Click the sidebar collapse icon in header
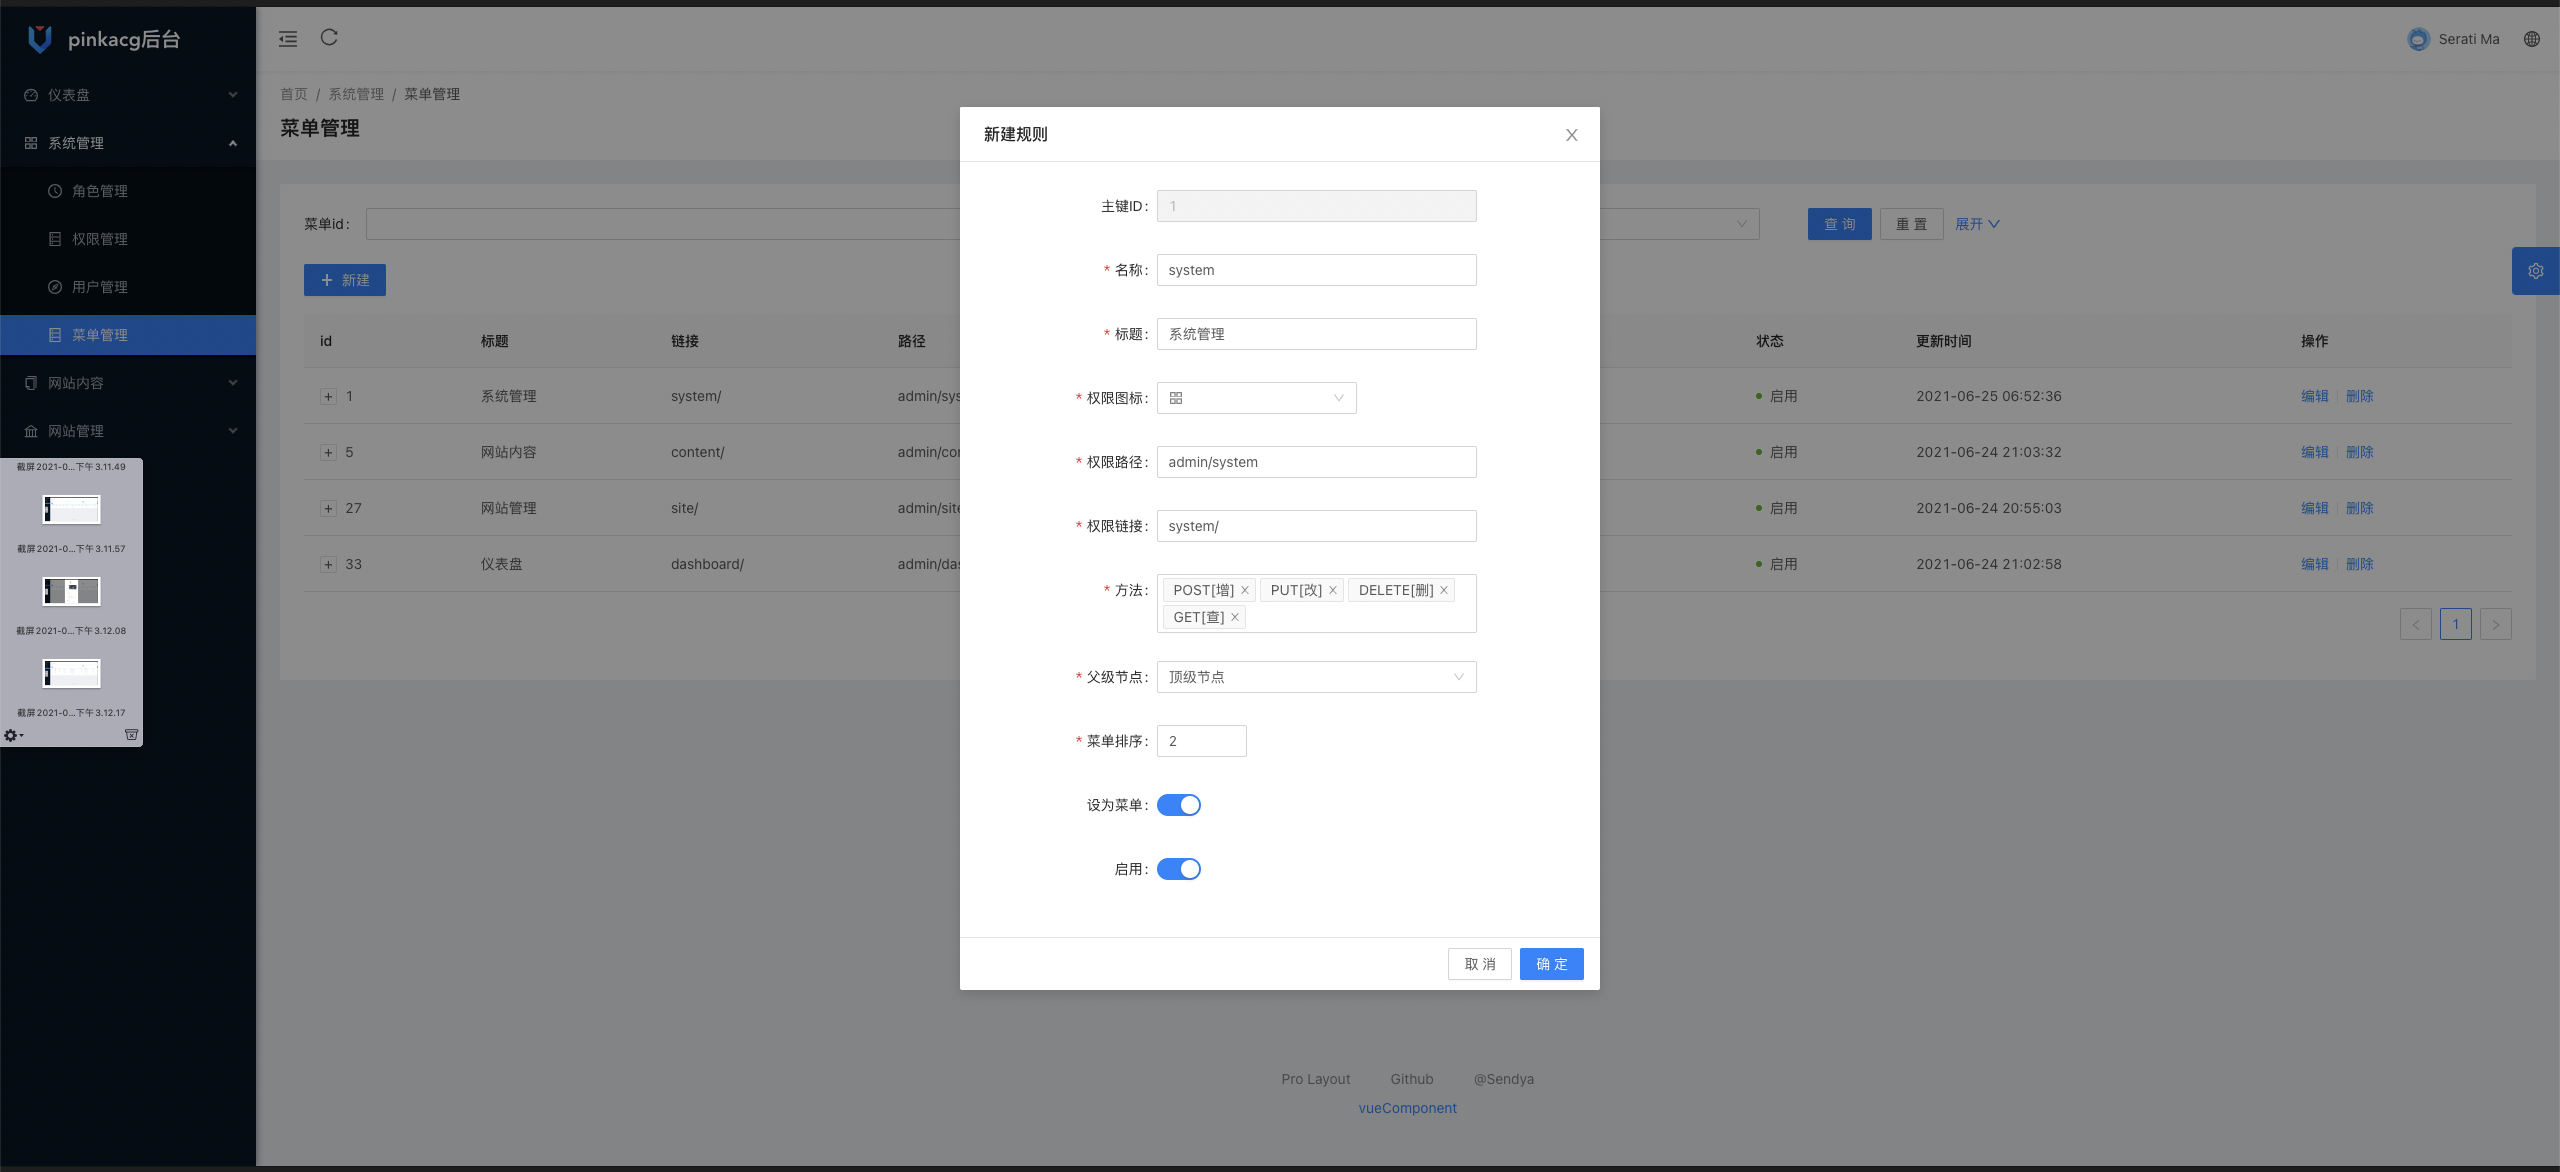Viewport: 2560px width, 1172px height. pyautogui.click(x=288, y=39)
